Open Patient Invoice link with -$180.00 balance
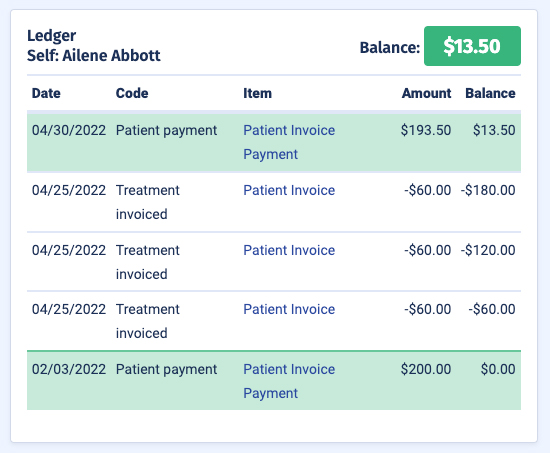 click(289, 190)
